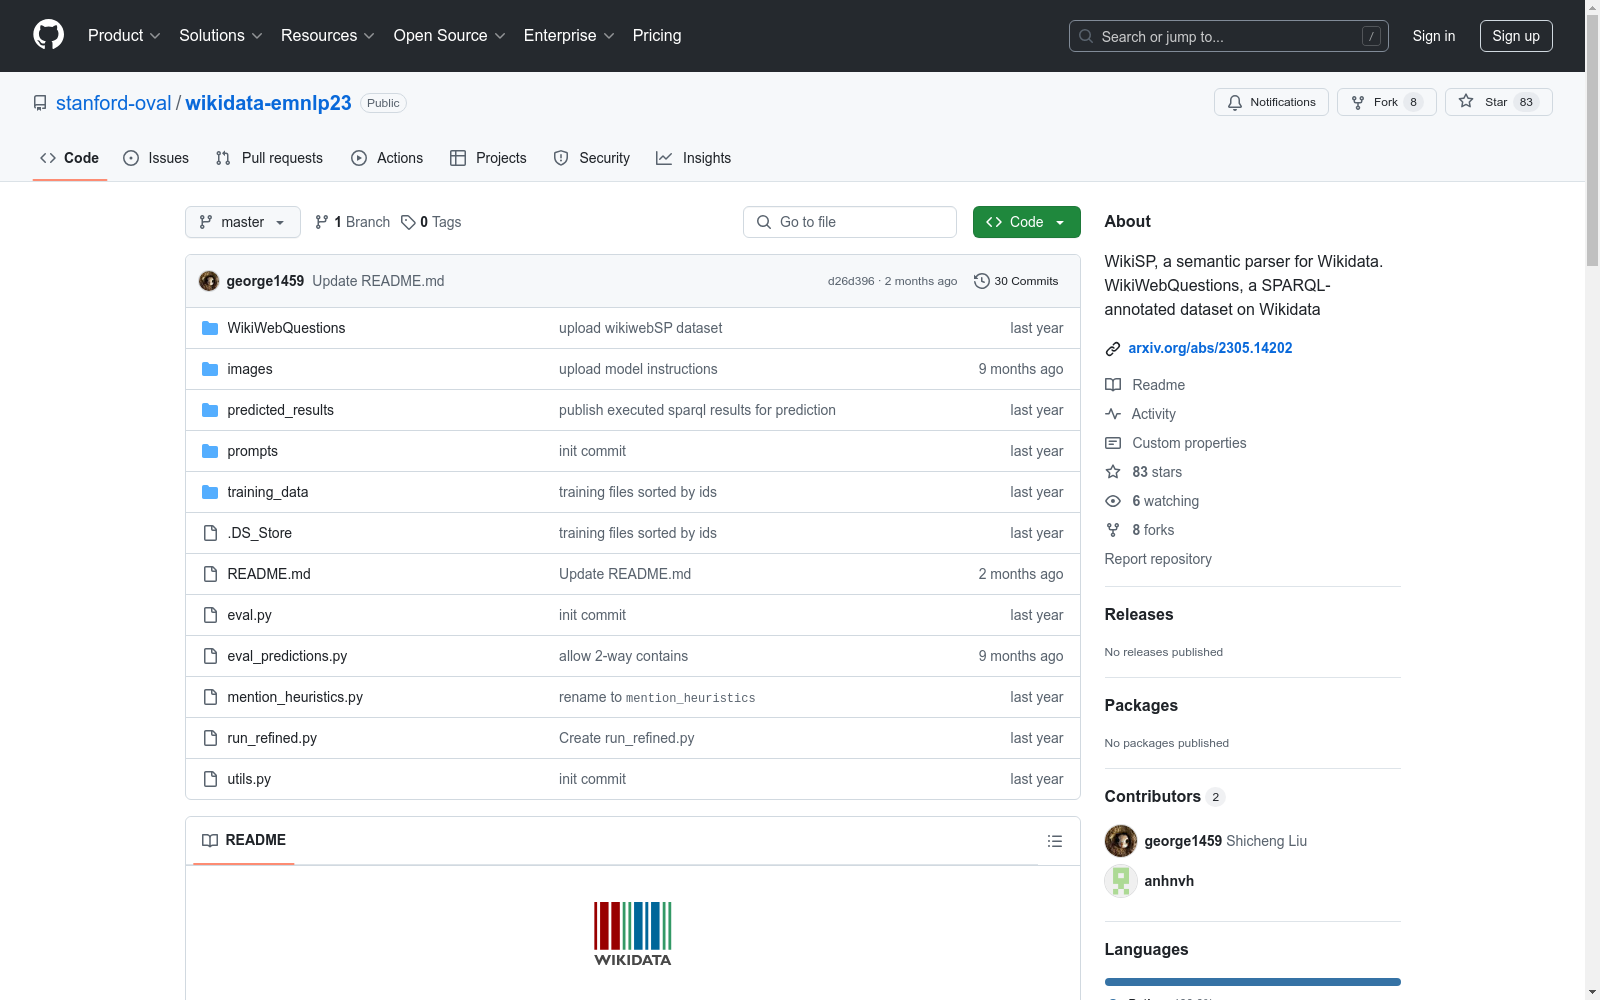Switch to the Issues tab
The image size is (1600, 1000).
coord(156,158)
